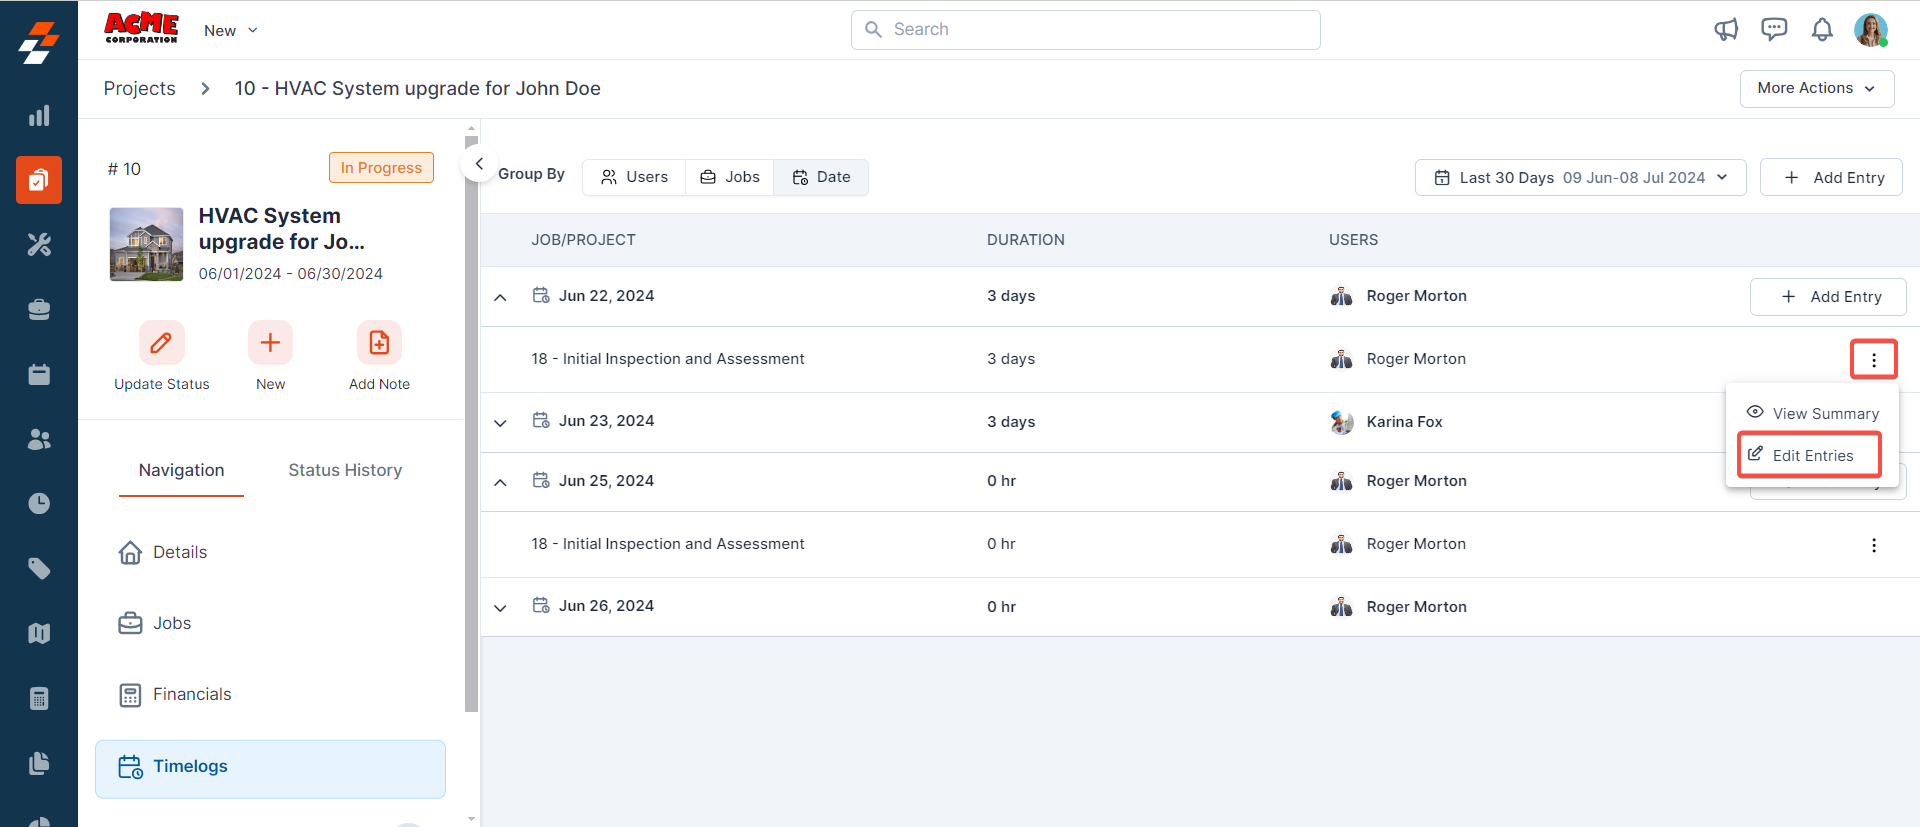Click the Projects breadcrumb link
The width and height of the screenshot is (1920, 827).
coord(140,89)
